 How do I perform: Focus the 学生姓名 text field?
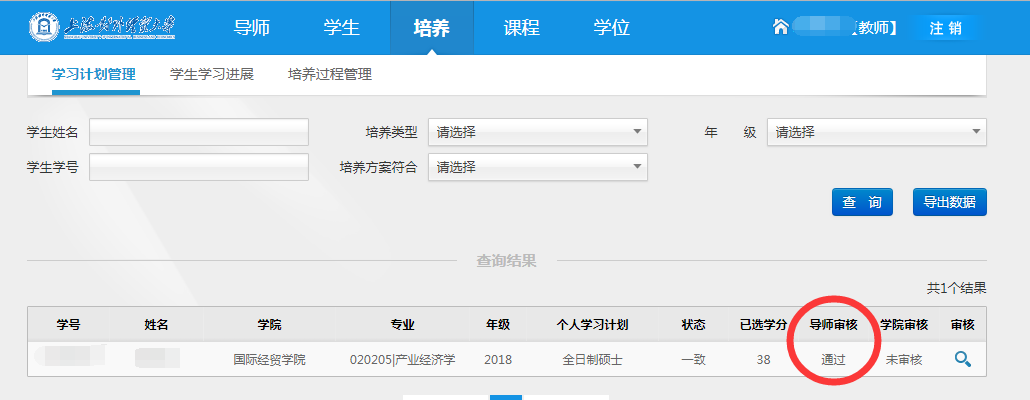(199, 132)
